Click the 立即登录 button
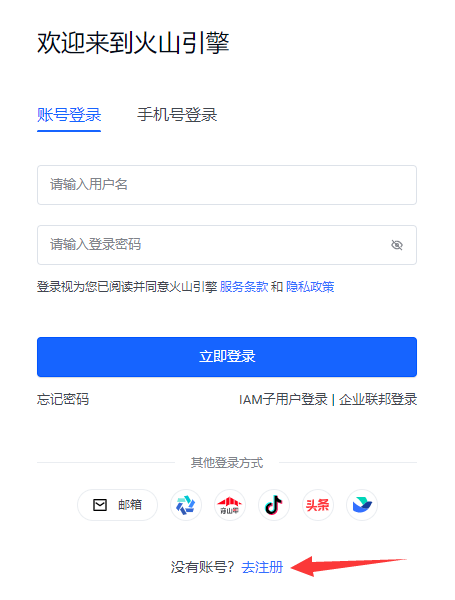455x600 pixels. point(227,357)
